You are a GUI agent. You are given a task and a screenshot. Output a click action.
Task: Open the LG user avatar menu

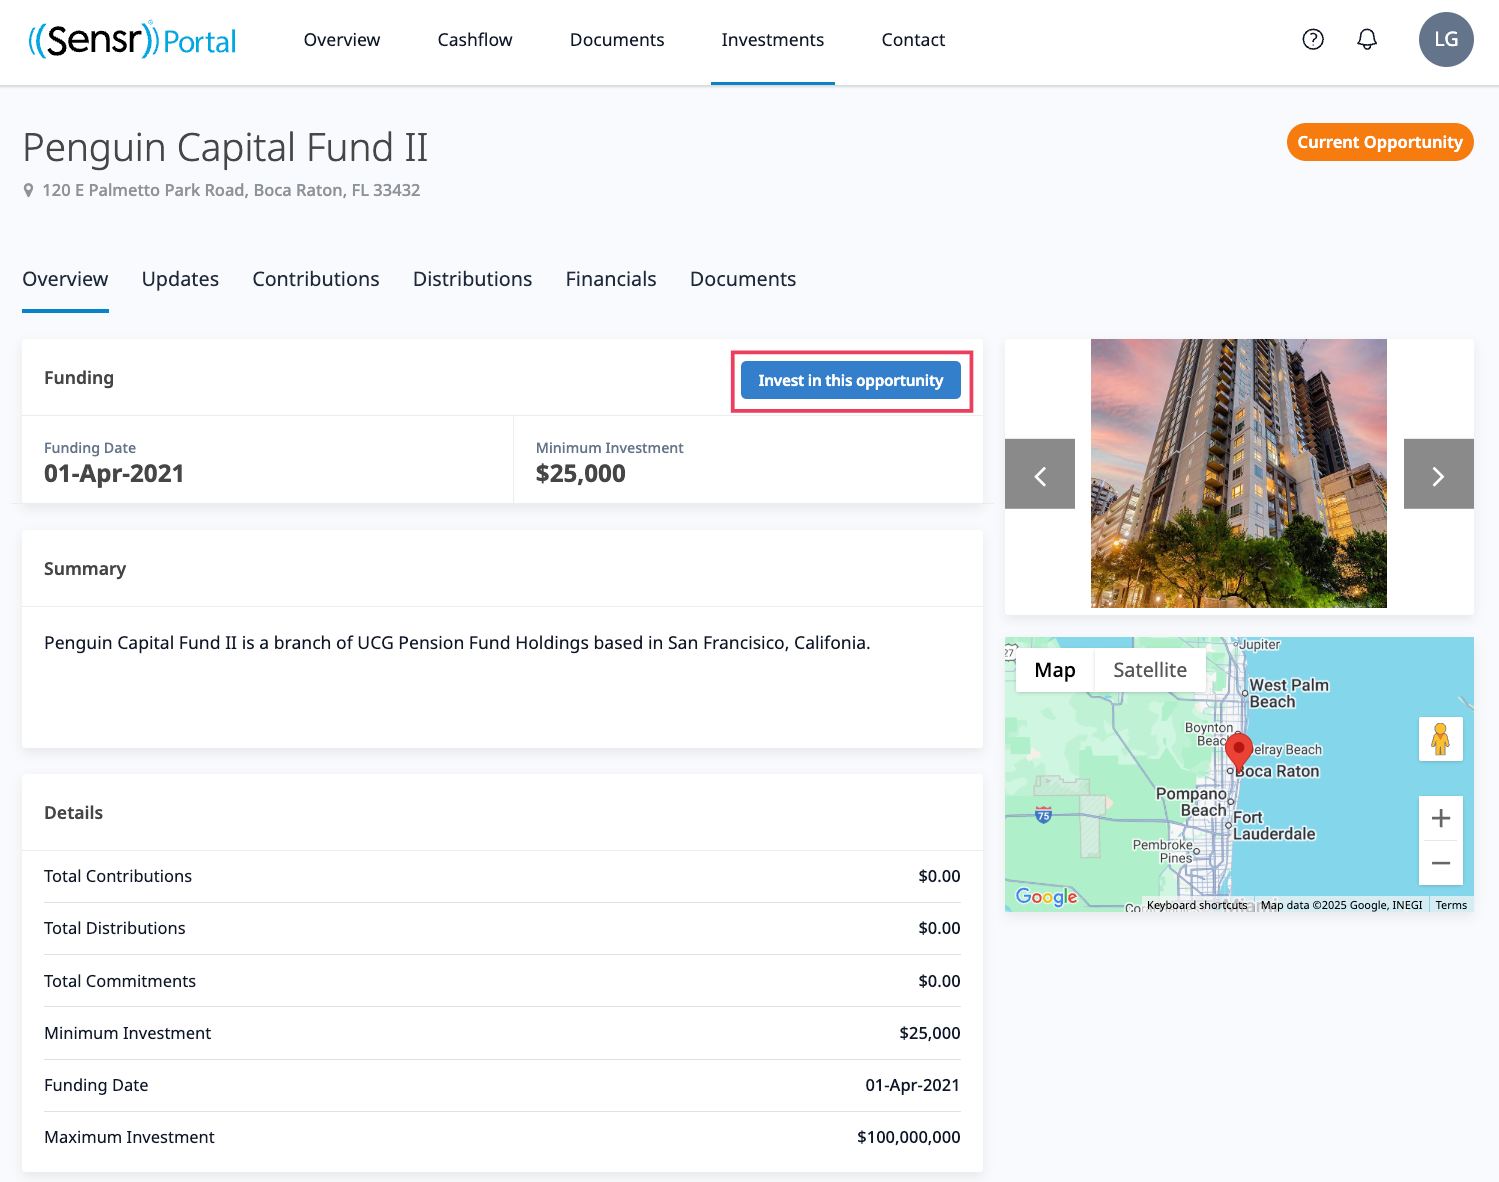[x=1446, y=39]
